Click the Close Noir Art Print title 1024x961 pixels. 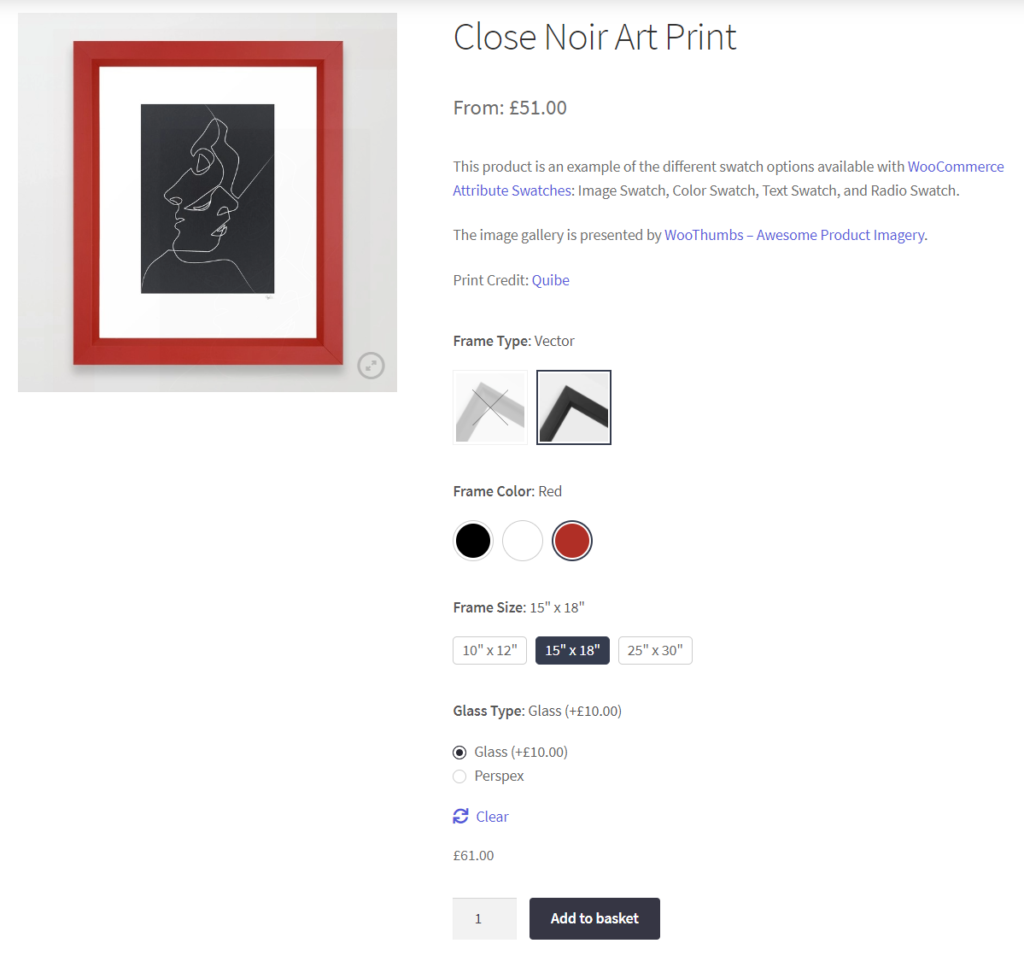click(595, 37)
